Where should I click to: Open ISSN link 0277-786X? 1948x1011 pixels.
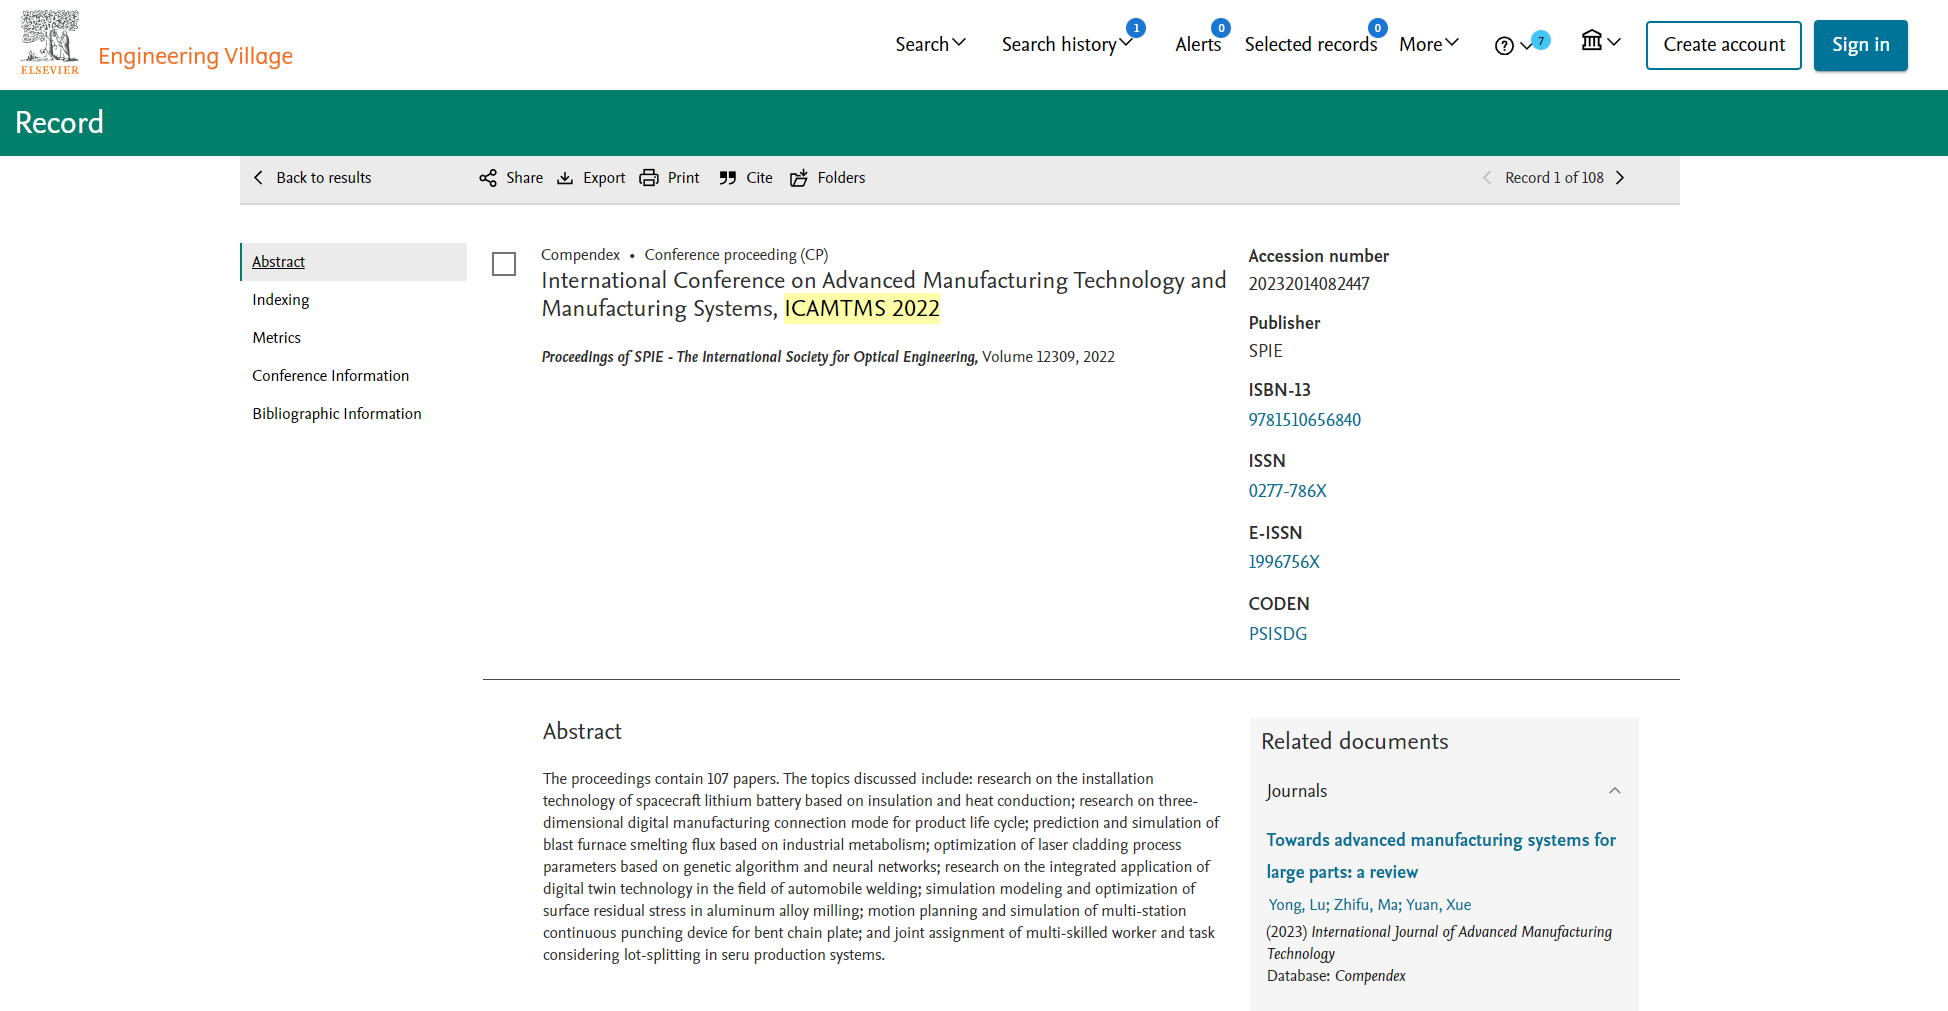tap(1288, 491)
